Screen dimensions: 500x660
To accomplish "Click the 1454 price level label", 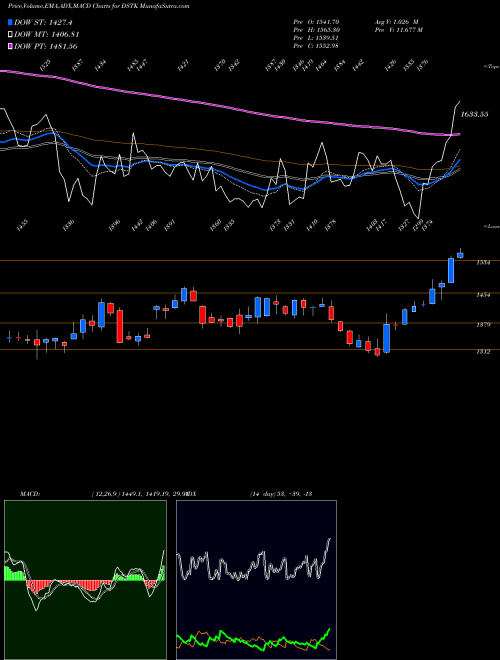I will pos(483,295).
